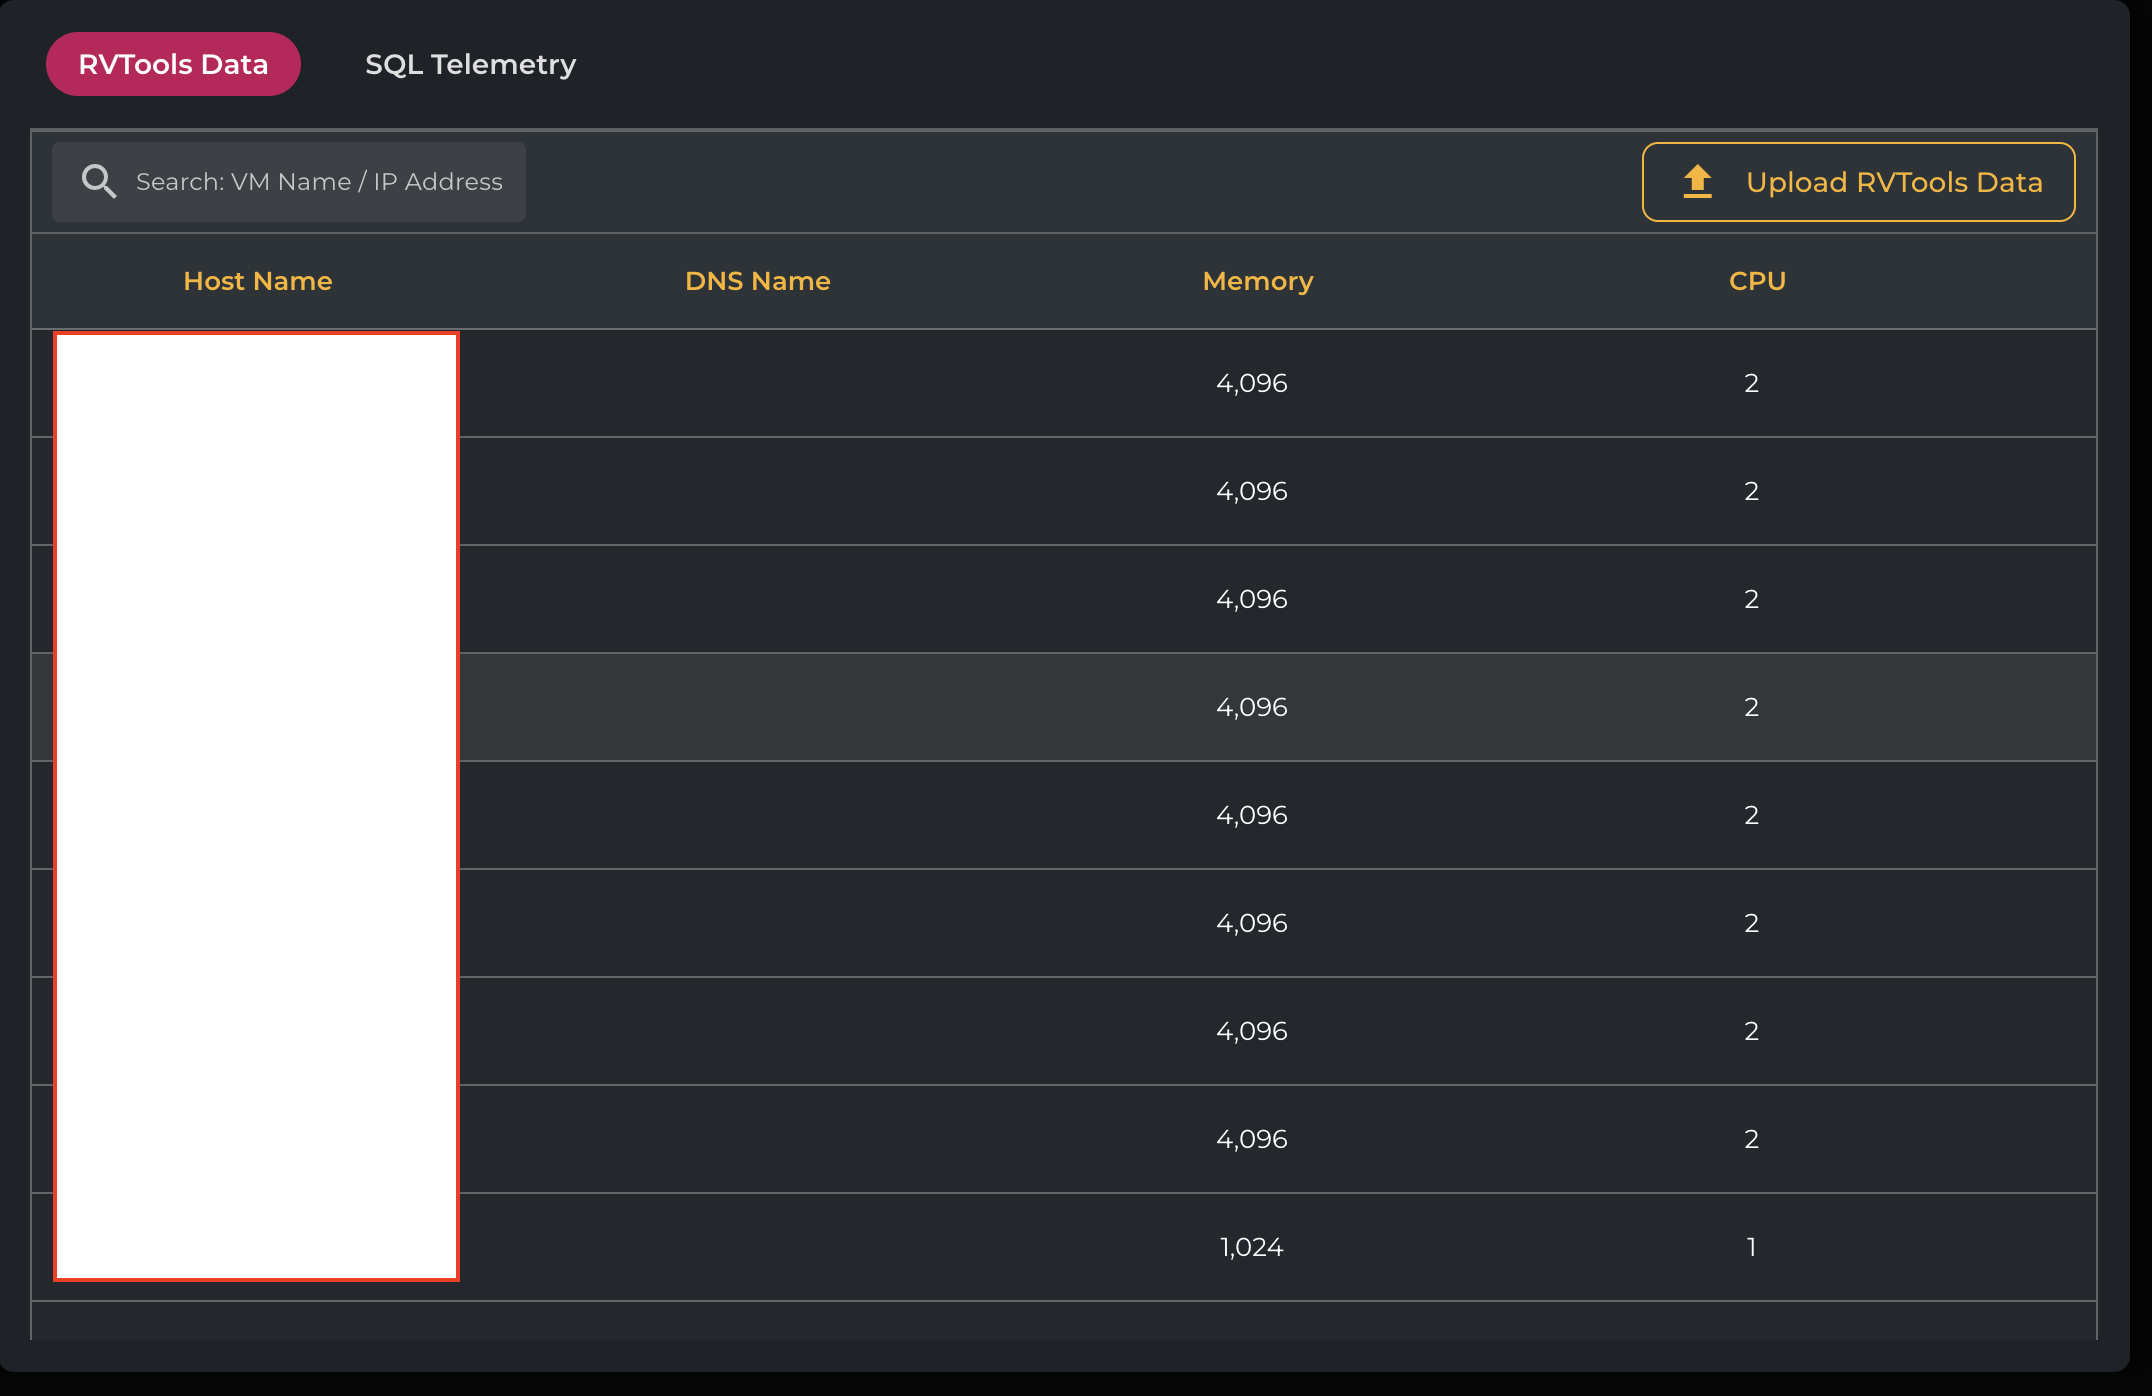The height and width of the screenshot is (1396, 2152).
Task: Click CPU value 1 in last row
Action: coord(1751,1247)
